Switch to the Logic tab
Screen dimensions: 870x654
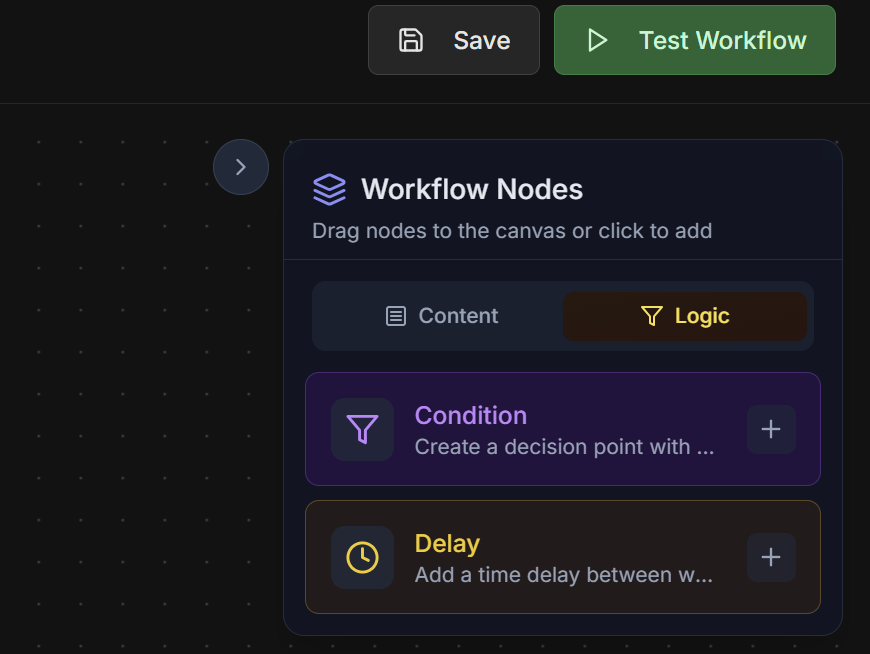point(685,316)
